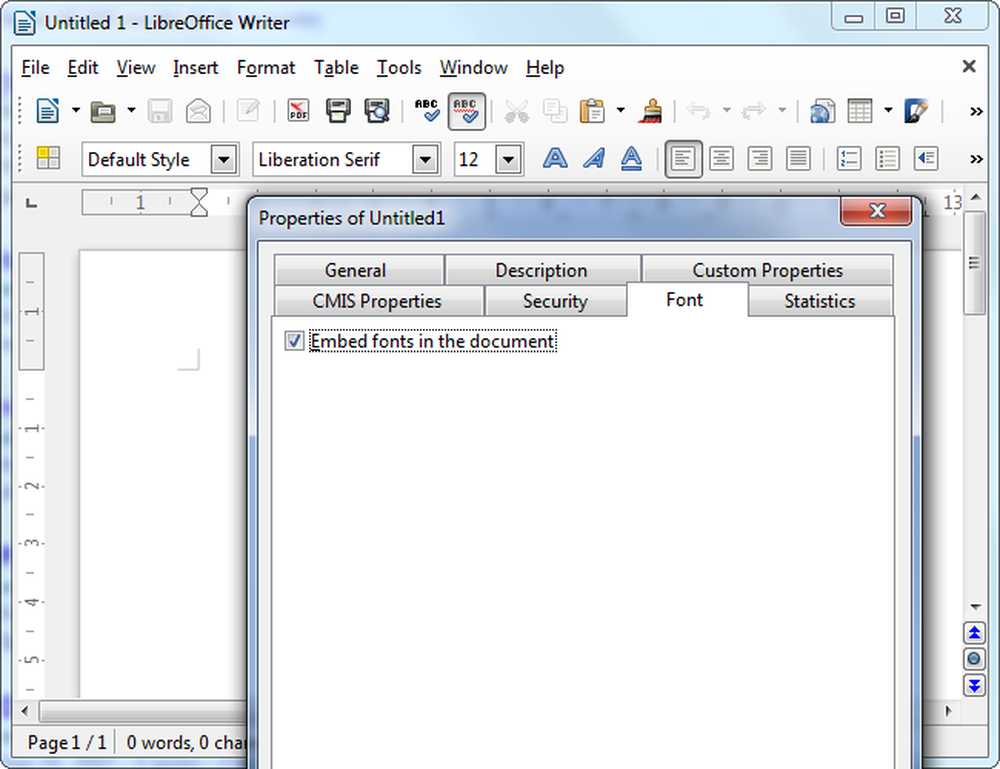The width and height of the screenshot is (1000, 769).
Task: Open the Tools menu
Action: point(399,68)
